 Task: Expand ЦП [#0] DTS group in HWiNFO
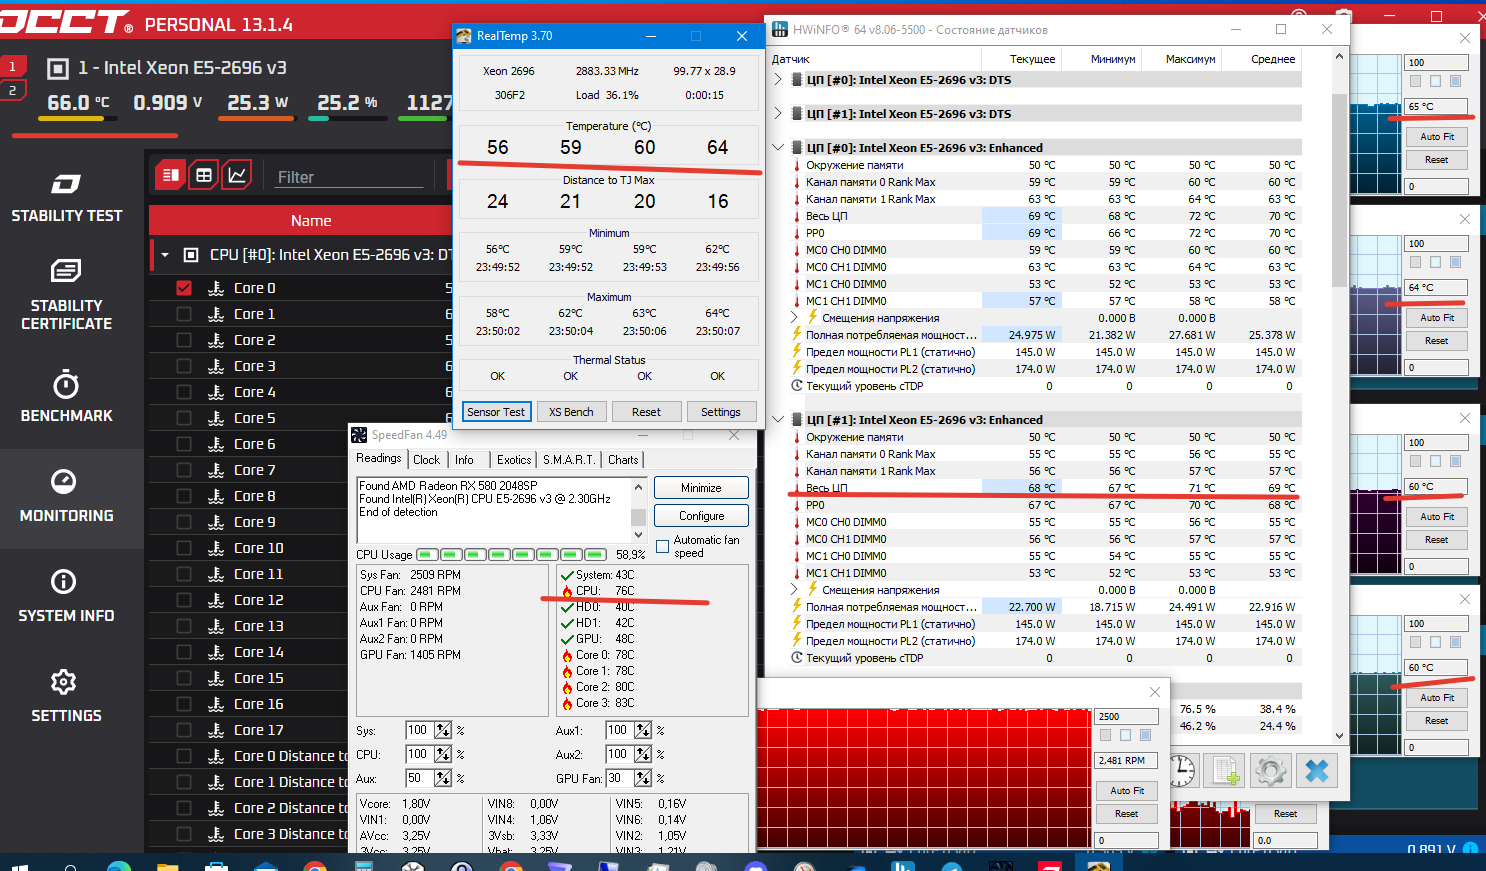coord(779,79)
